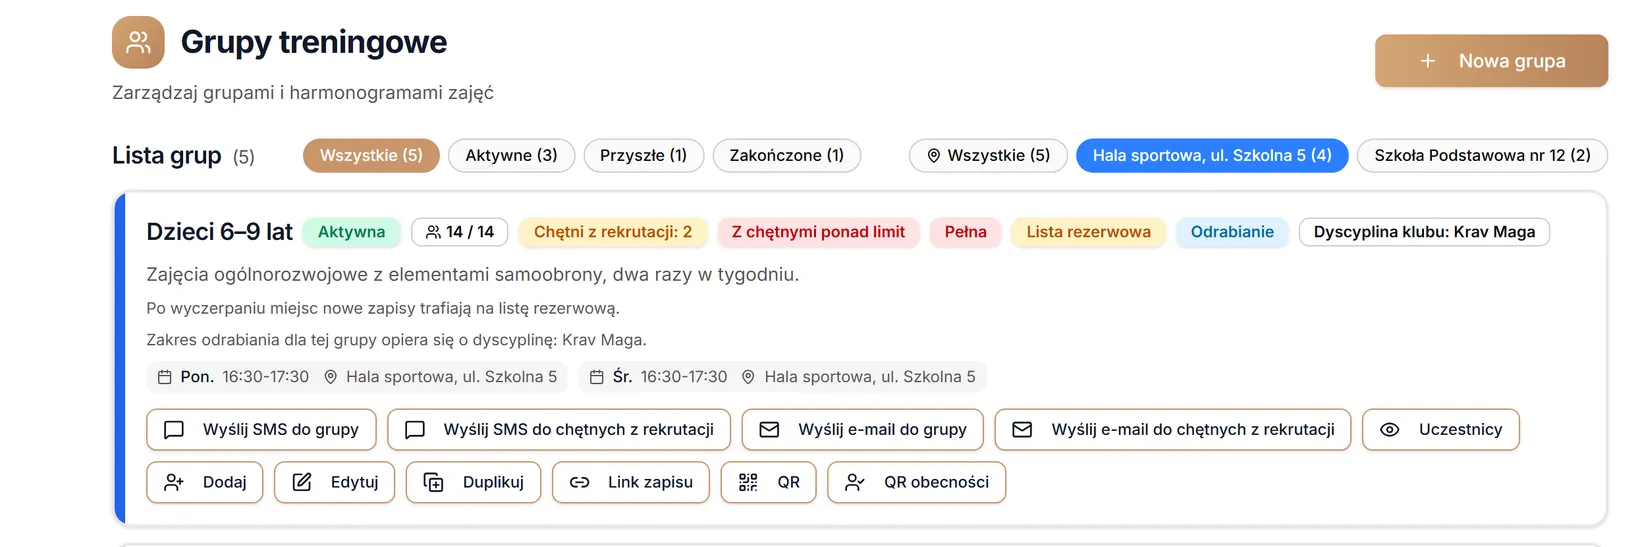Click the Dzieci 6–9 lat group title
Image resolution: width=1640 pixels, height=547 pixels.
(219, 232)
